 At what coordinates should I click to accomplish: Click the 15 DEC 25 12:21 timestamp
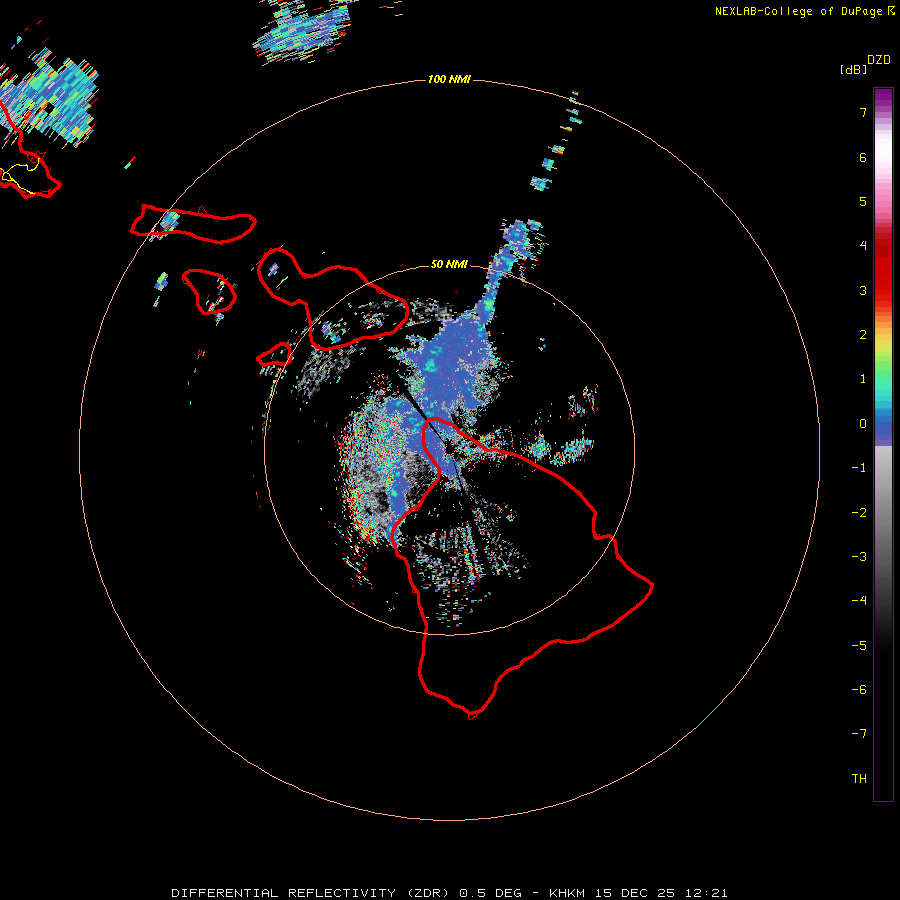[x=661, y=893]
